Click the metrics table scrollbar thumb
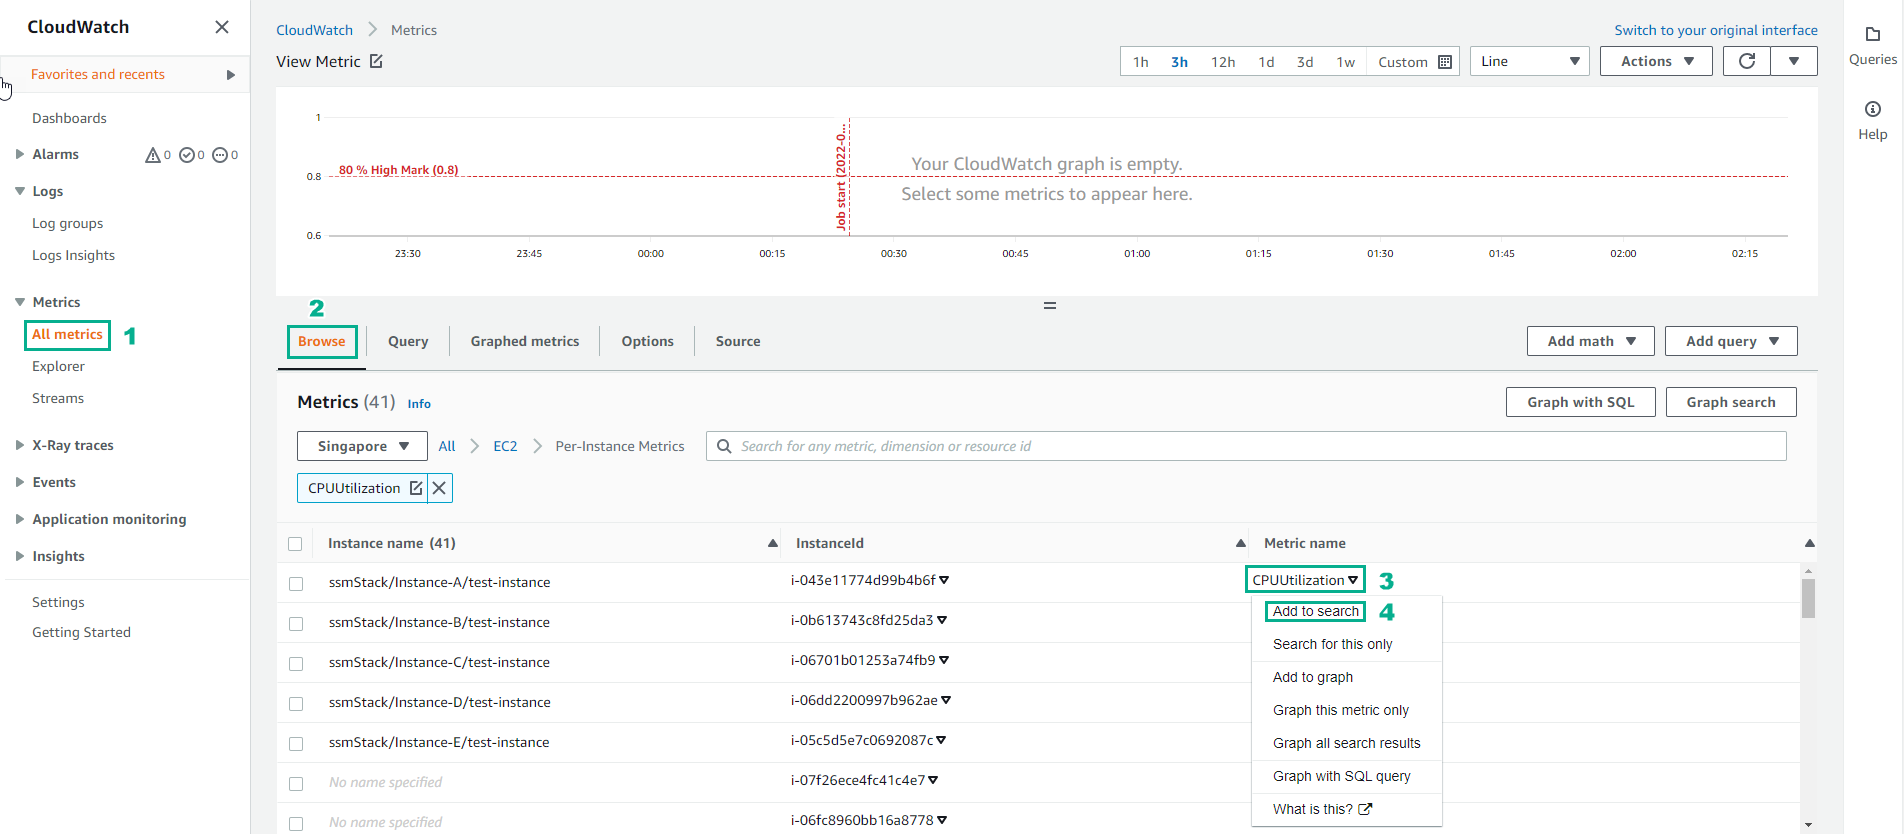Screen dimensions: 1904x834 tap(1808, 599)
